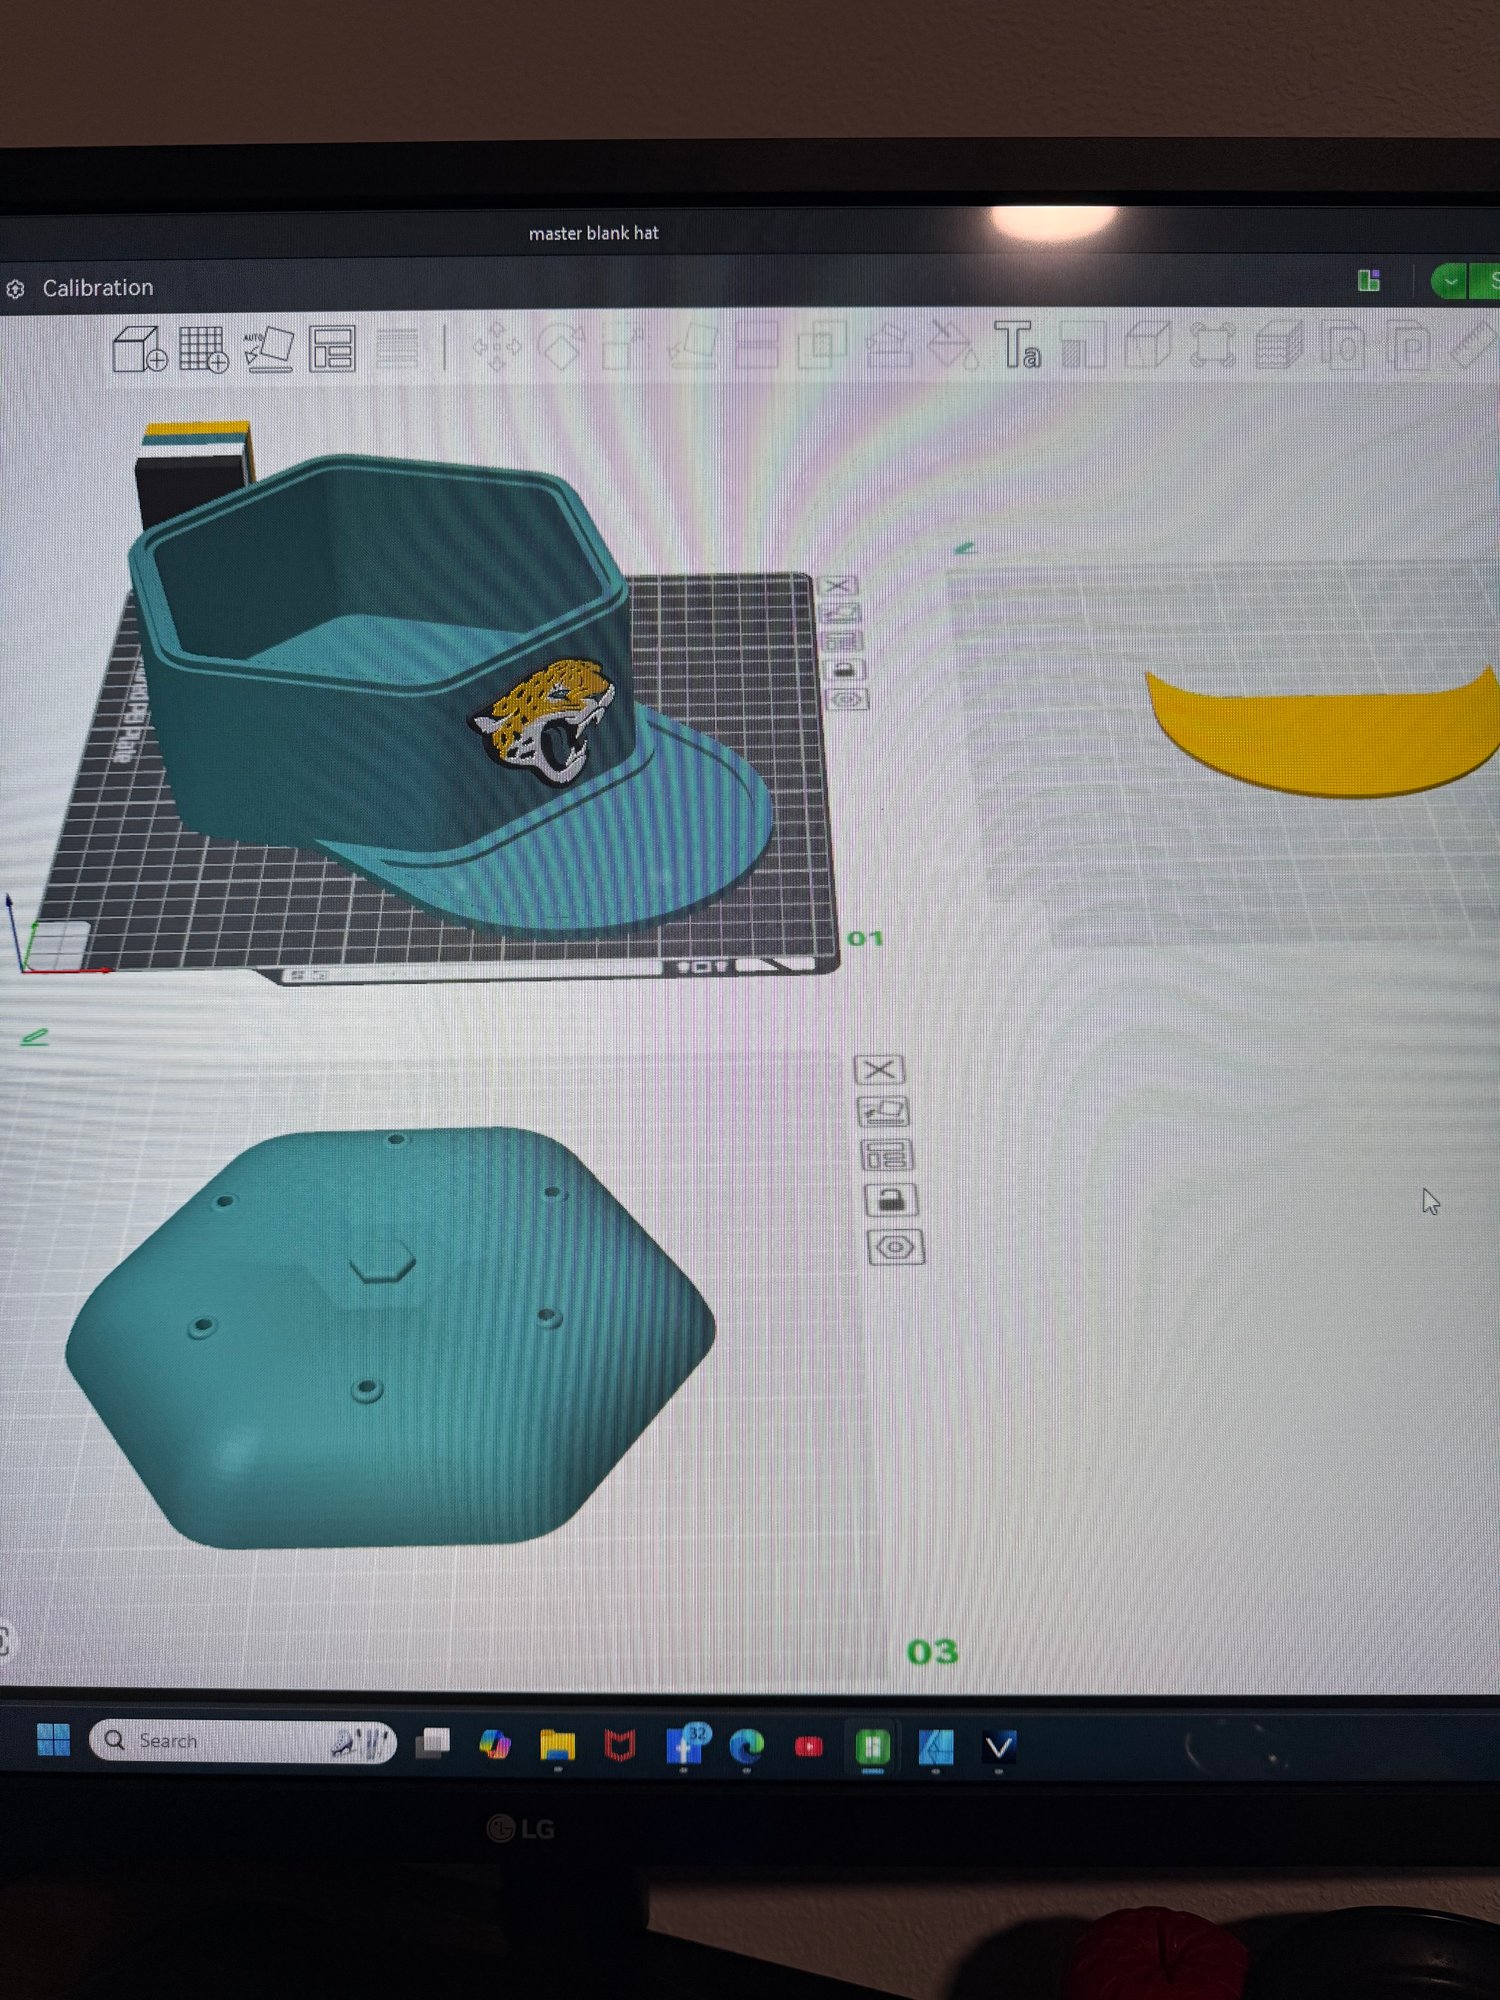
Task: Auto orient objects on plate 03
Action: 884,1112
